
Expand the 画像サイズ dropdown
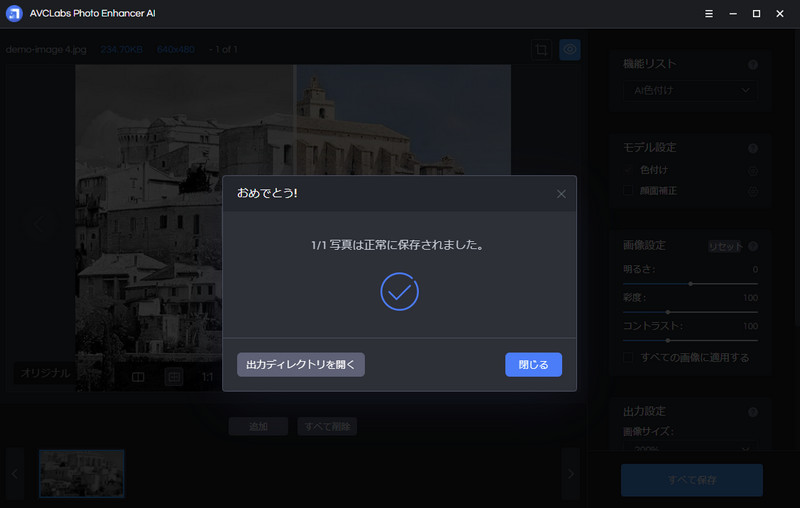tap(691, 448)
